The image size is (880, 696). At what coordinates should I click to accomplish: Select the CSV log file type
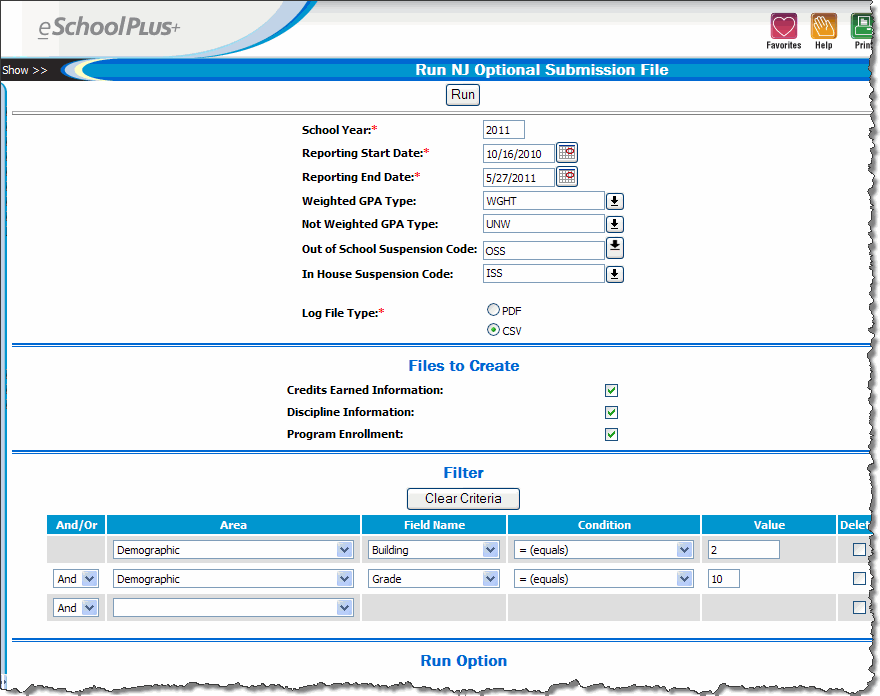click(x=493, y=330)
